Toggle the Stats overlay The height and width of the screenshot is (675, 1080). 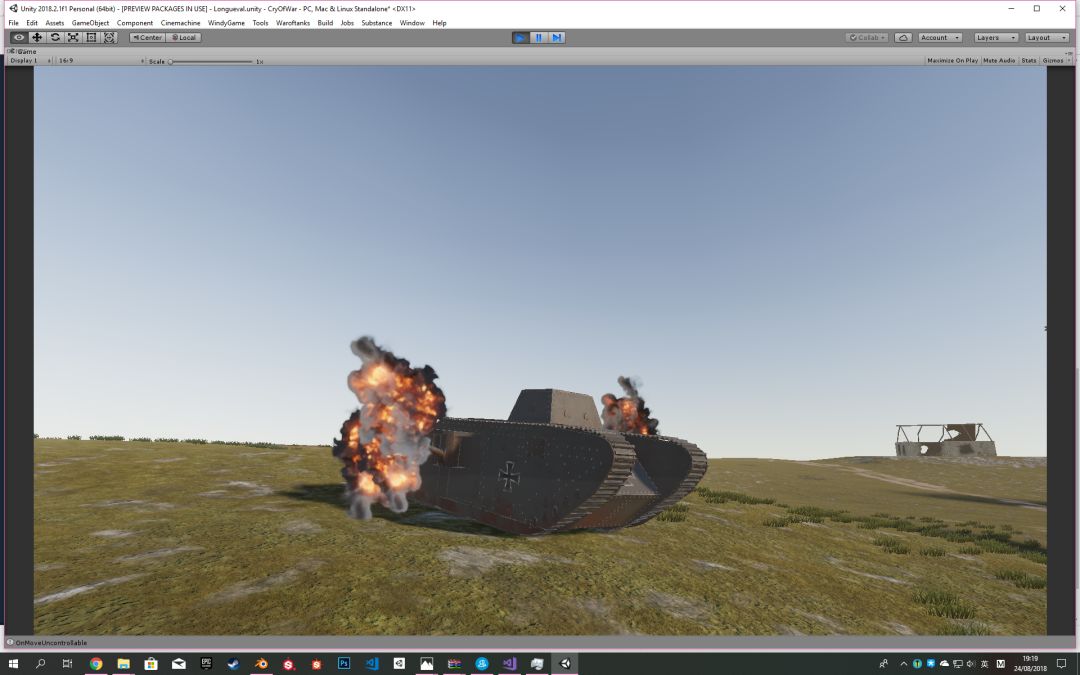1029,61
